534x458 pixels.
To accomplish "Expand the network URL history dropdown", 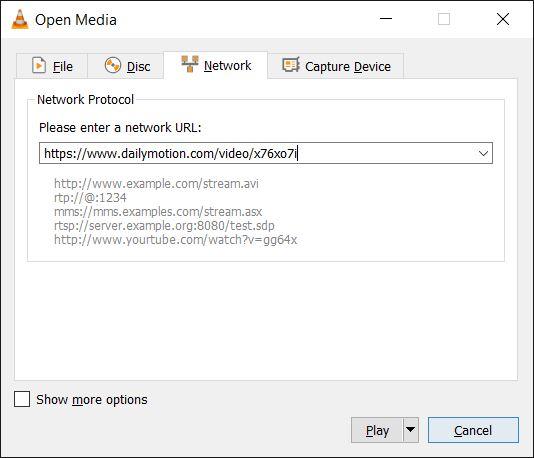I will 483,153.
